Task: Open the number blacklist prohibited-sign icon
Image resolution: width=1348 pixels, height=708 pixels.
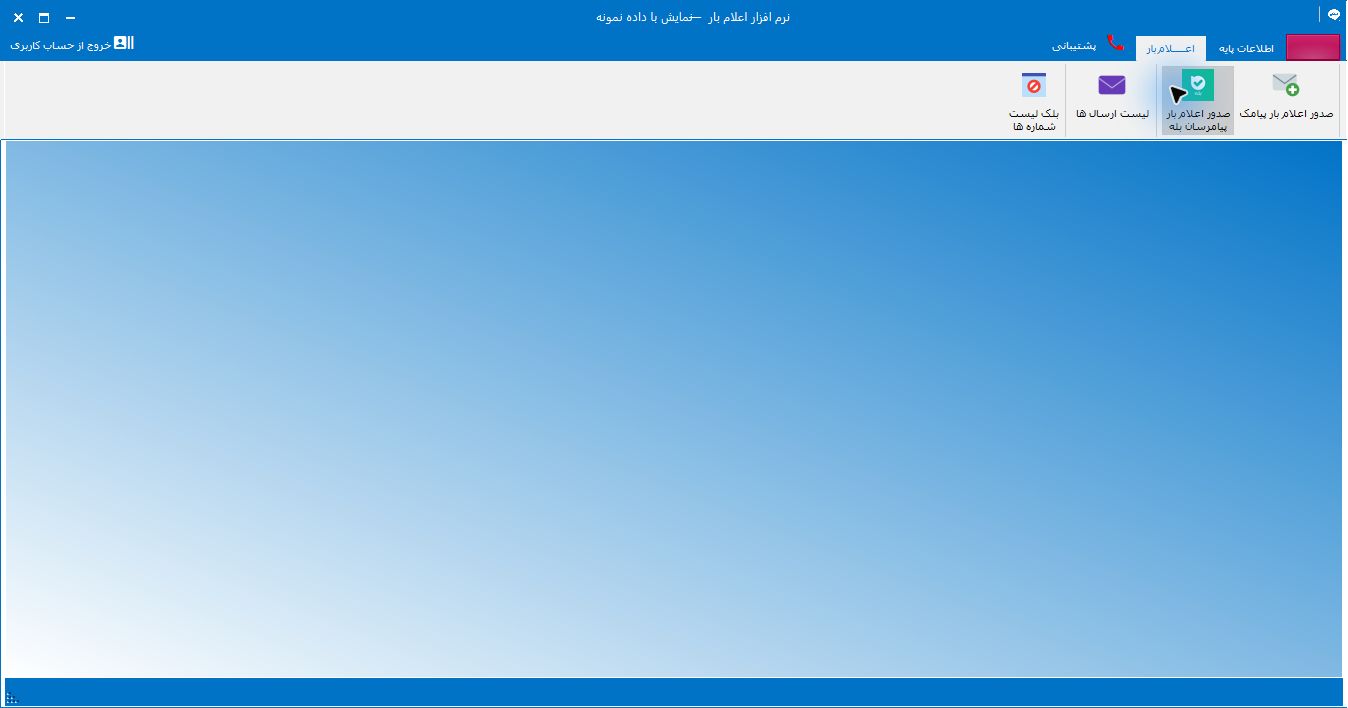Action: (1033, 84)
